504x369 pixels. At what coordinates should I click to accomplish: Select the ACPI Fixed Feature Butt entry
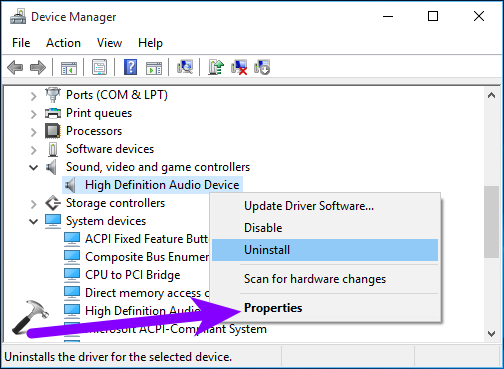(147, 239)
